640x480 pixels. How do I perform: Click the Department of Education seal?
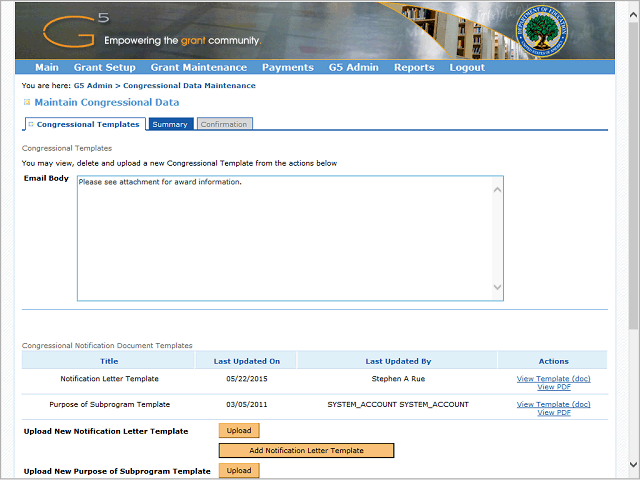click(x=542, y=31)
